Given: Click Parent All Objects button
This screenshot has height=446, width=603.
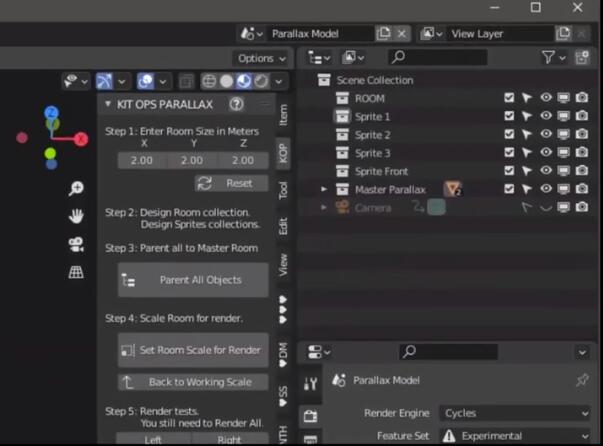Looking at the screenshot, I should (193, 280).
